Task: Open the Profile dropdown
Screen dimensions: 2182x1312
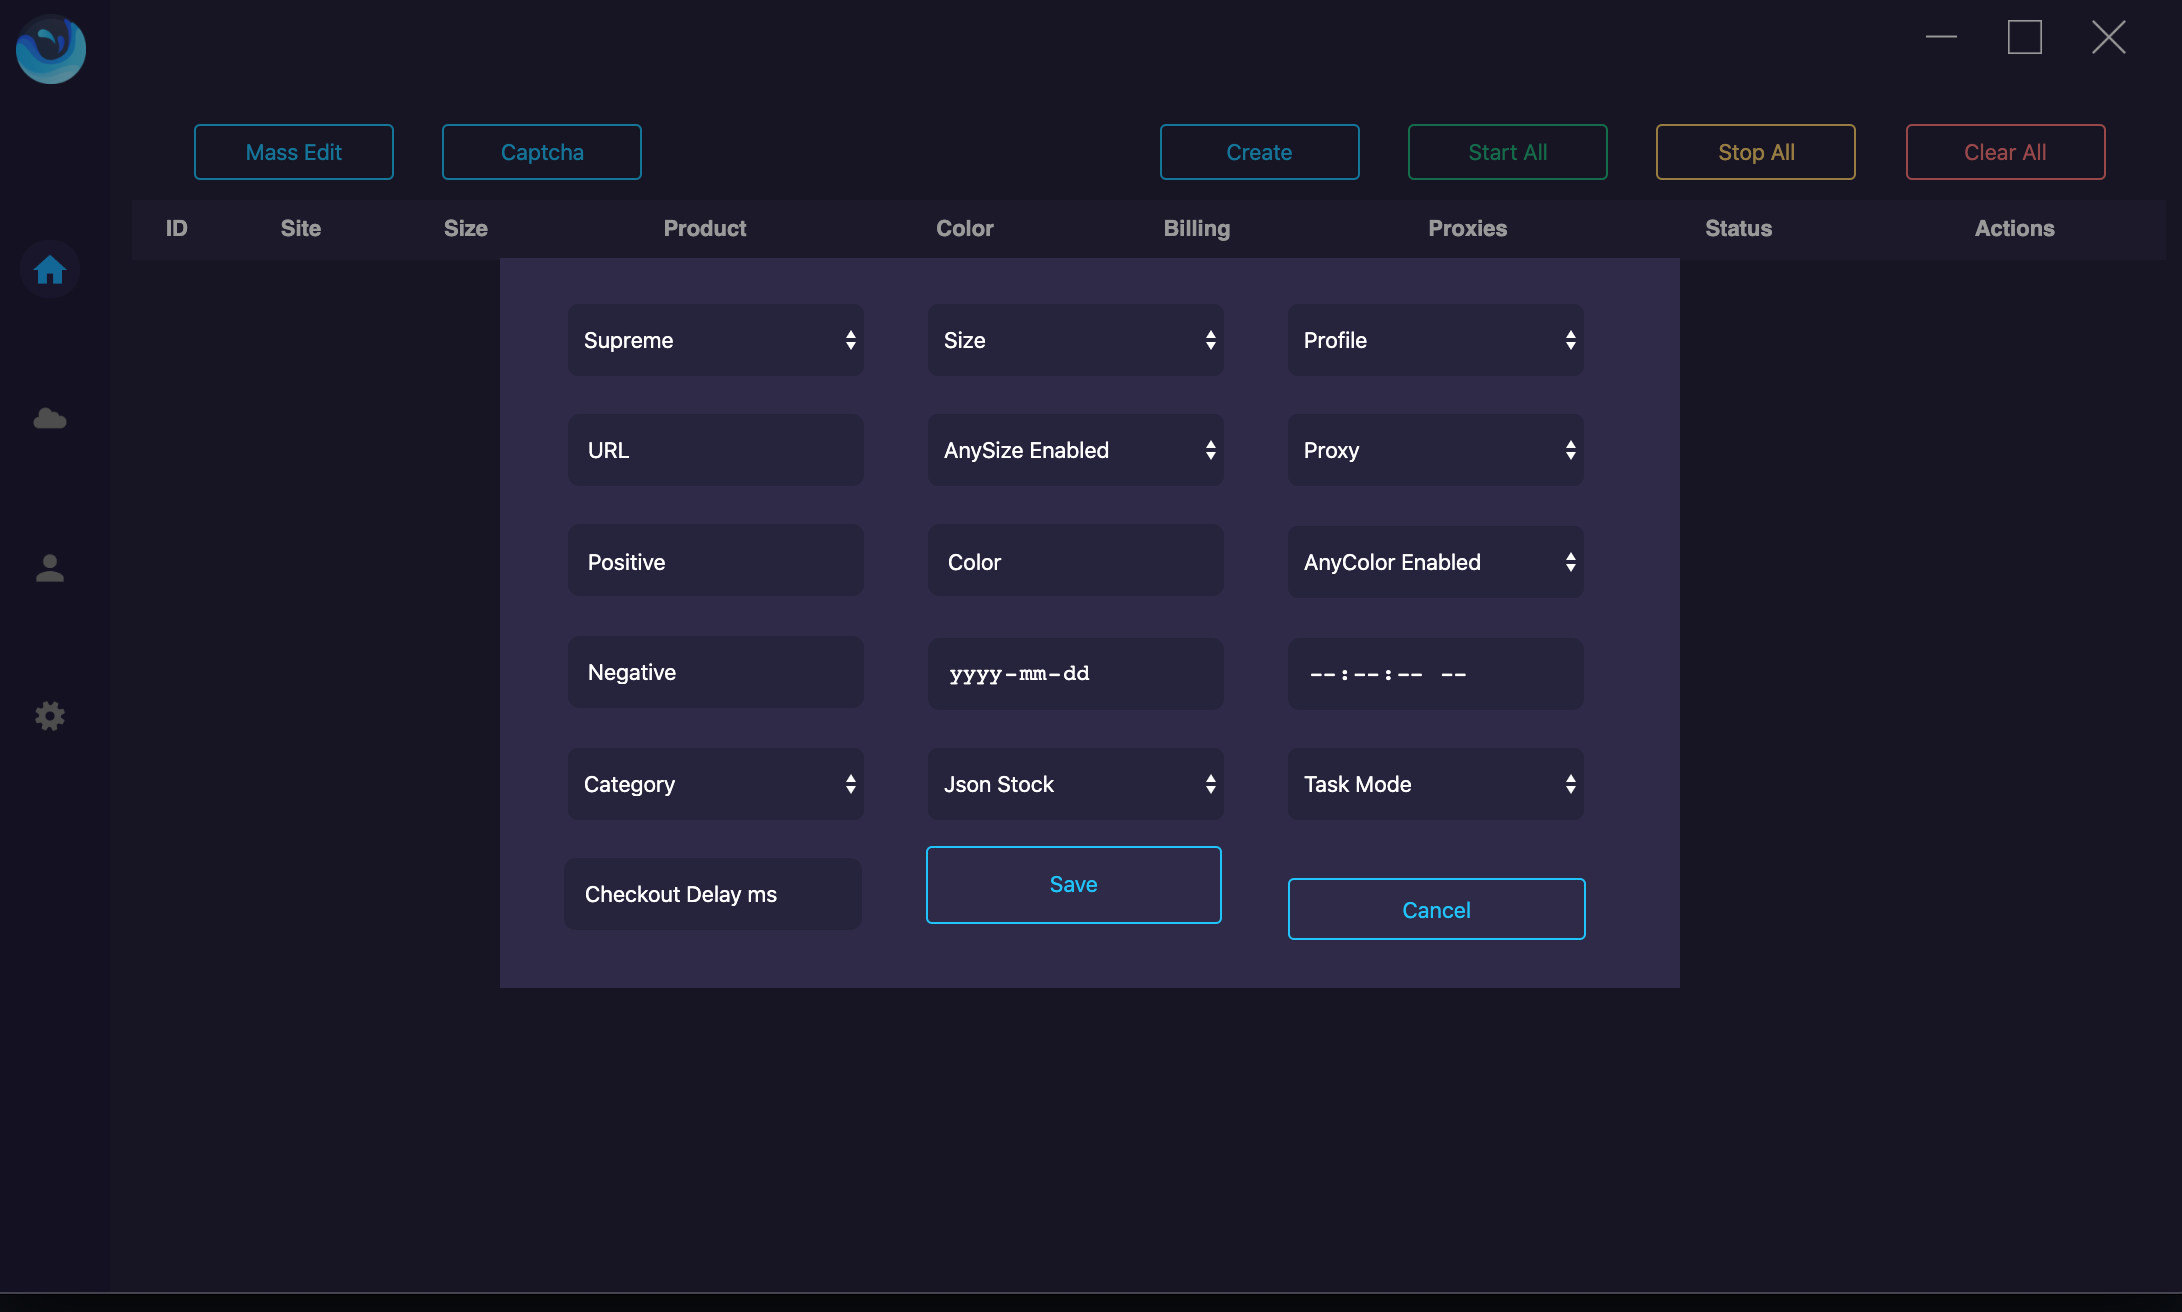Action: point(1435,340)
